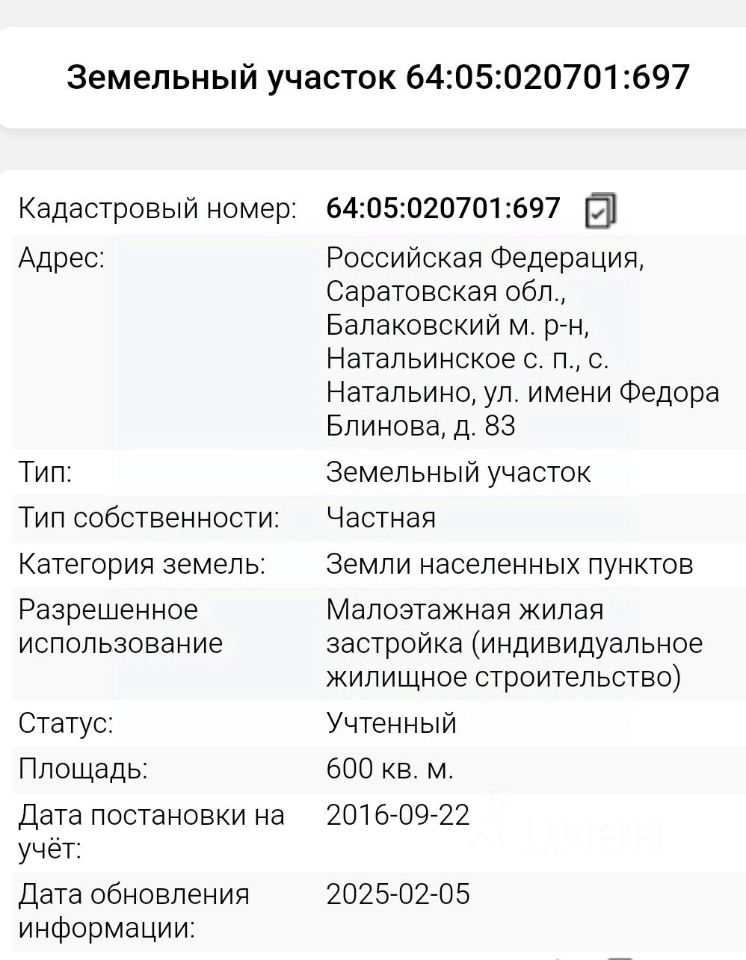This screenshot has width=746, height=960.
Task: Select the Малоэтажная жилая застройка description
Action: [514, 643]
